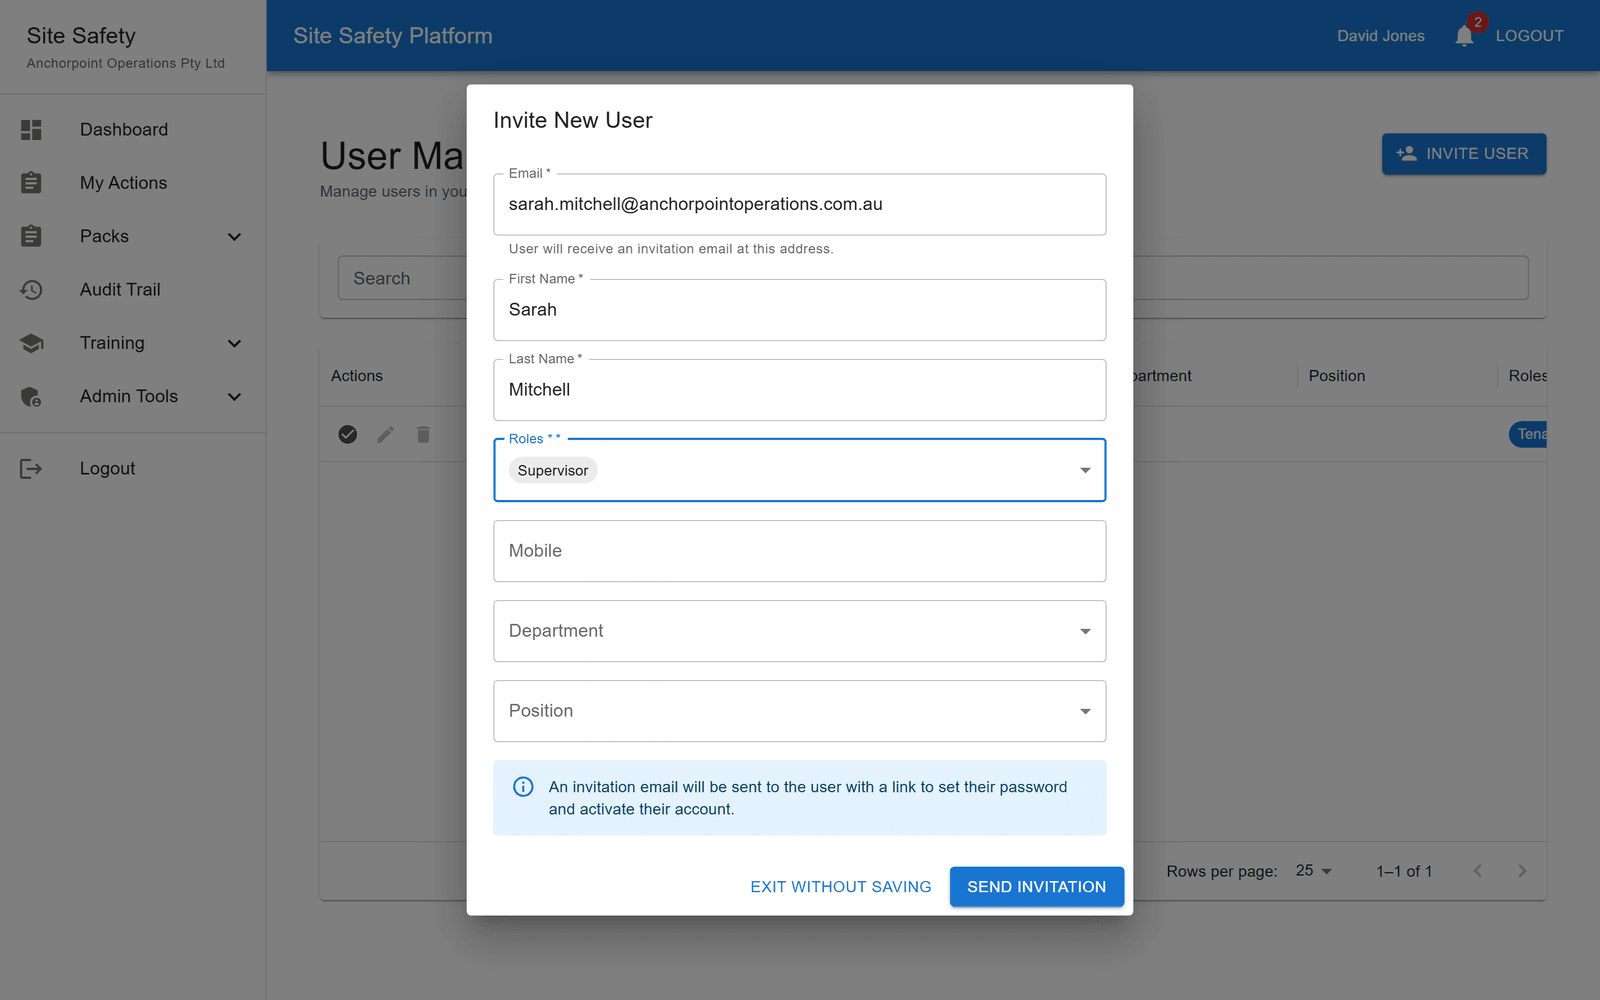Go to previous page chevron in pagination
1600x1000 pixels.
(1478, 871)
